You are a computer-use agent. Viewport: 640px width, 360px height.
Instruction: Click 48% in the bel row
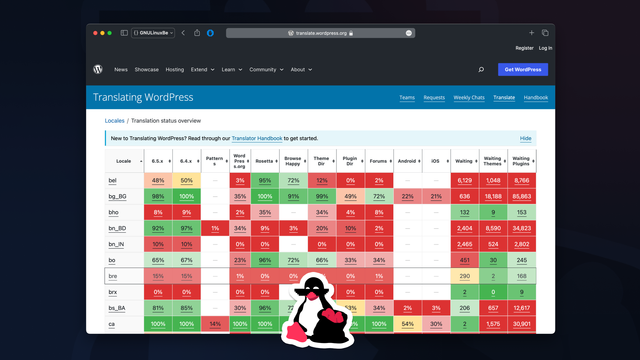[x=158, y=180]
